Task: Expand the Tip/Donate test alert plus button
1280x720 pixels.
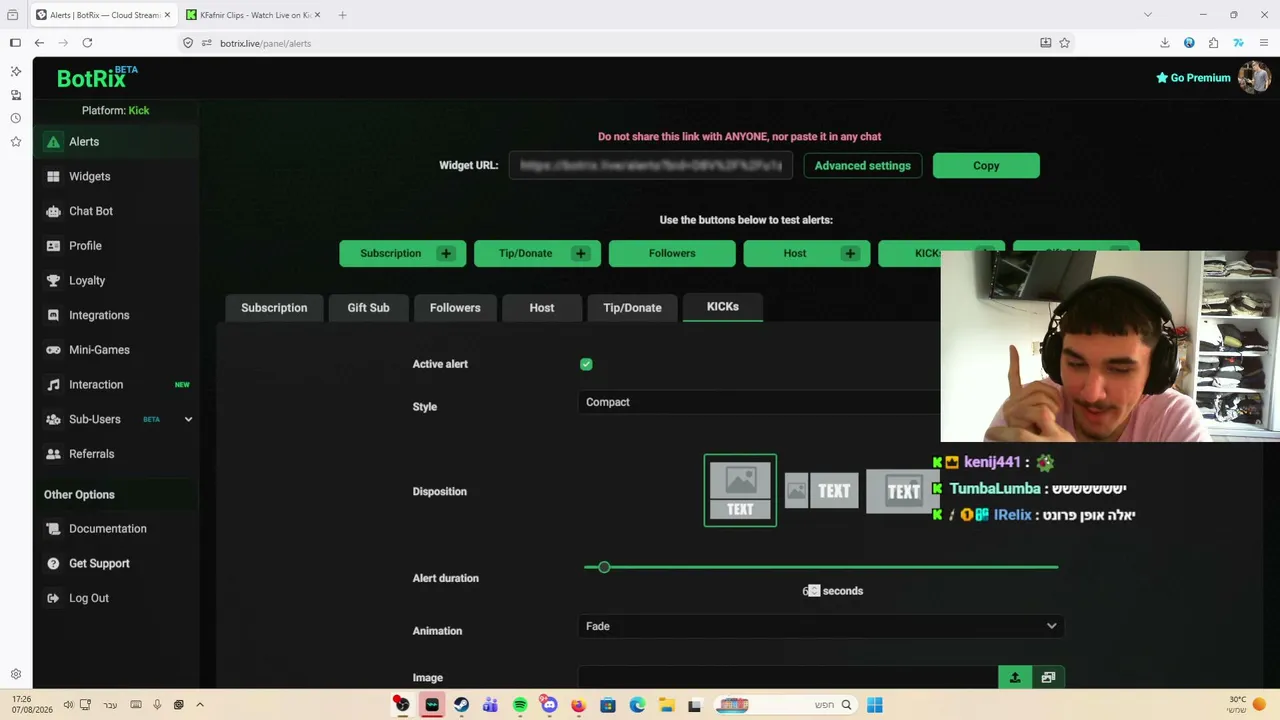Action: [580, 254]
